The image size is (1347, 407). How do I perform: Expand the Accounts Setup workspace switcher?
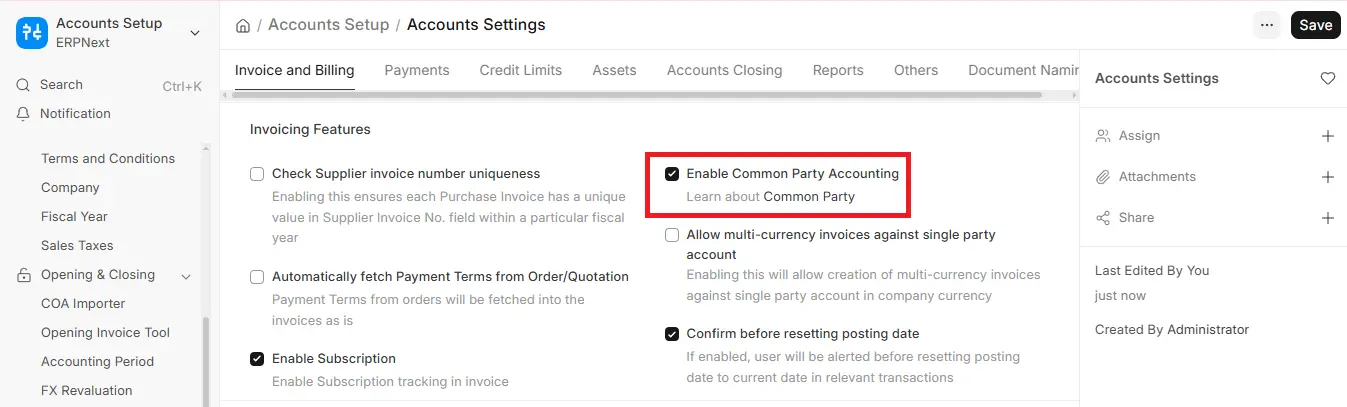(x=195, y=33)
